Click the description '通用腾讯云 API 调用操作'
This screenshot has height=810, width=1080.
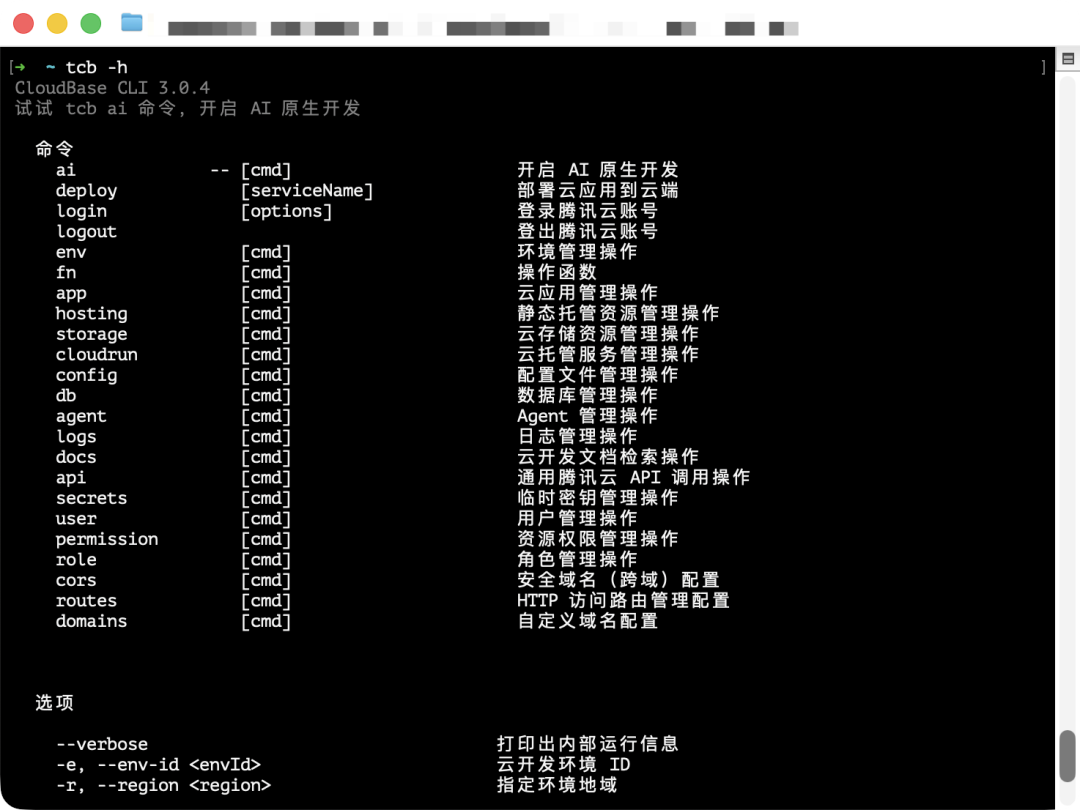(x=634, y=477)
